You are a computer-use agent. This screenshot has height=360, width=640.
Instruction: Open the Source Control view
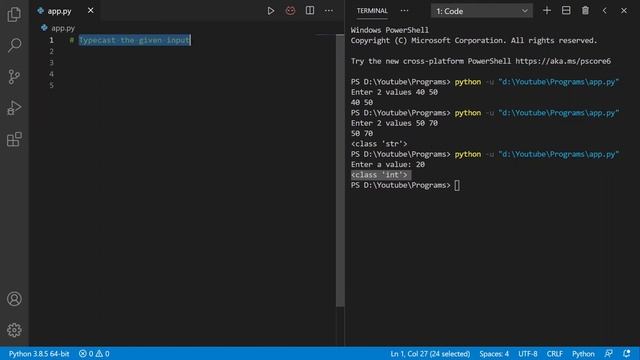coord(14,77)
